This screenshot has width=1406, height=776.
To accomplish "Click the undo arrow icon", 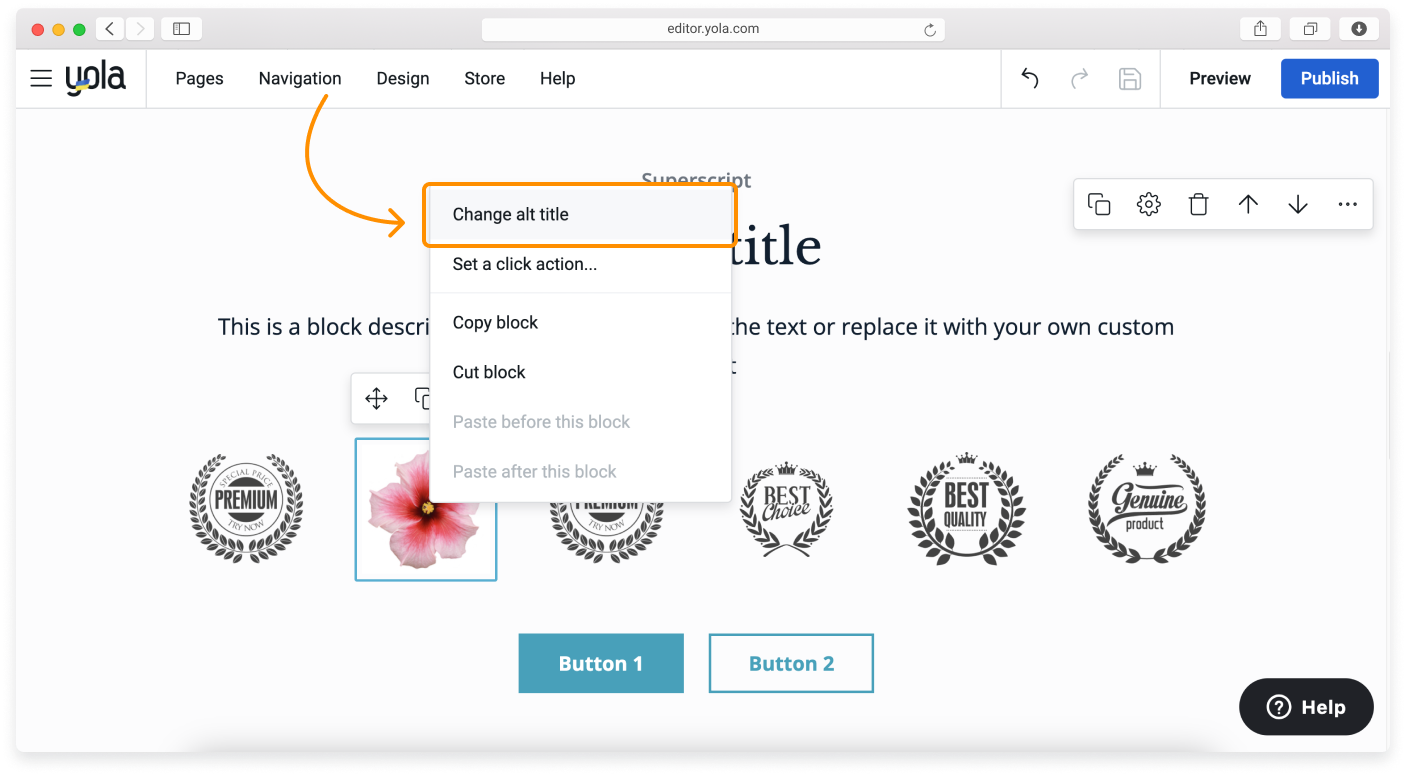I will pyautogui.click(x=1030, y=79).
